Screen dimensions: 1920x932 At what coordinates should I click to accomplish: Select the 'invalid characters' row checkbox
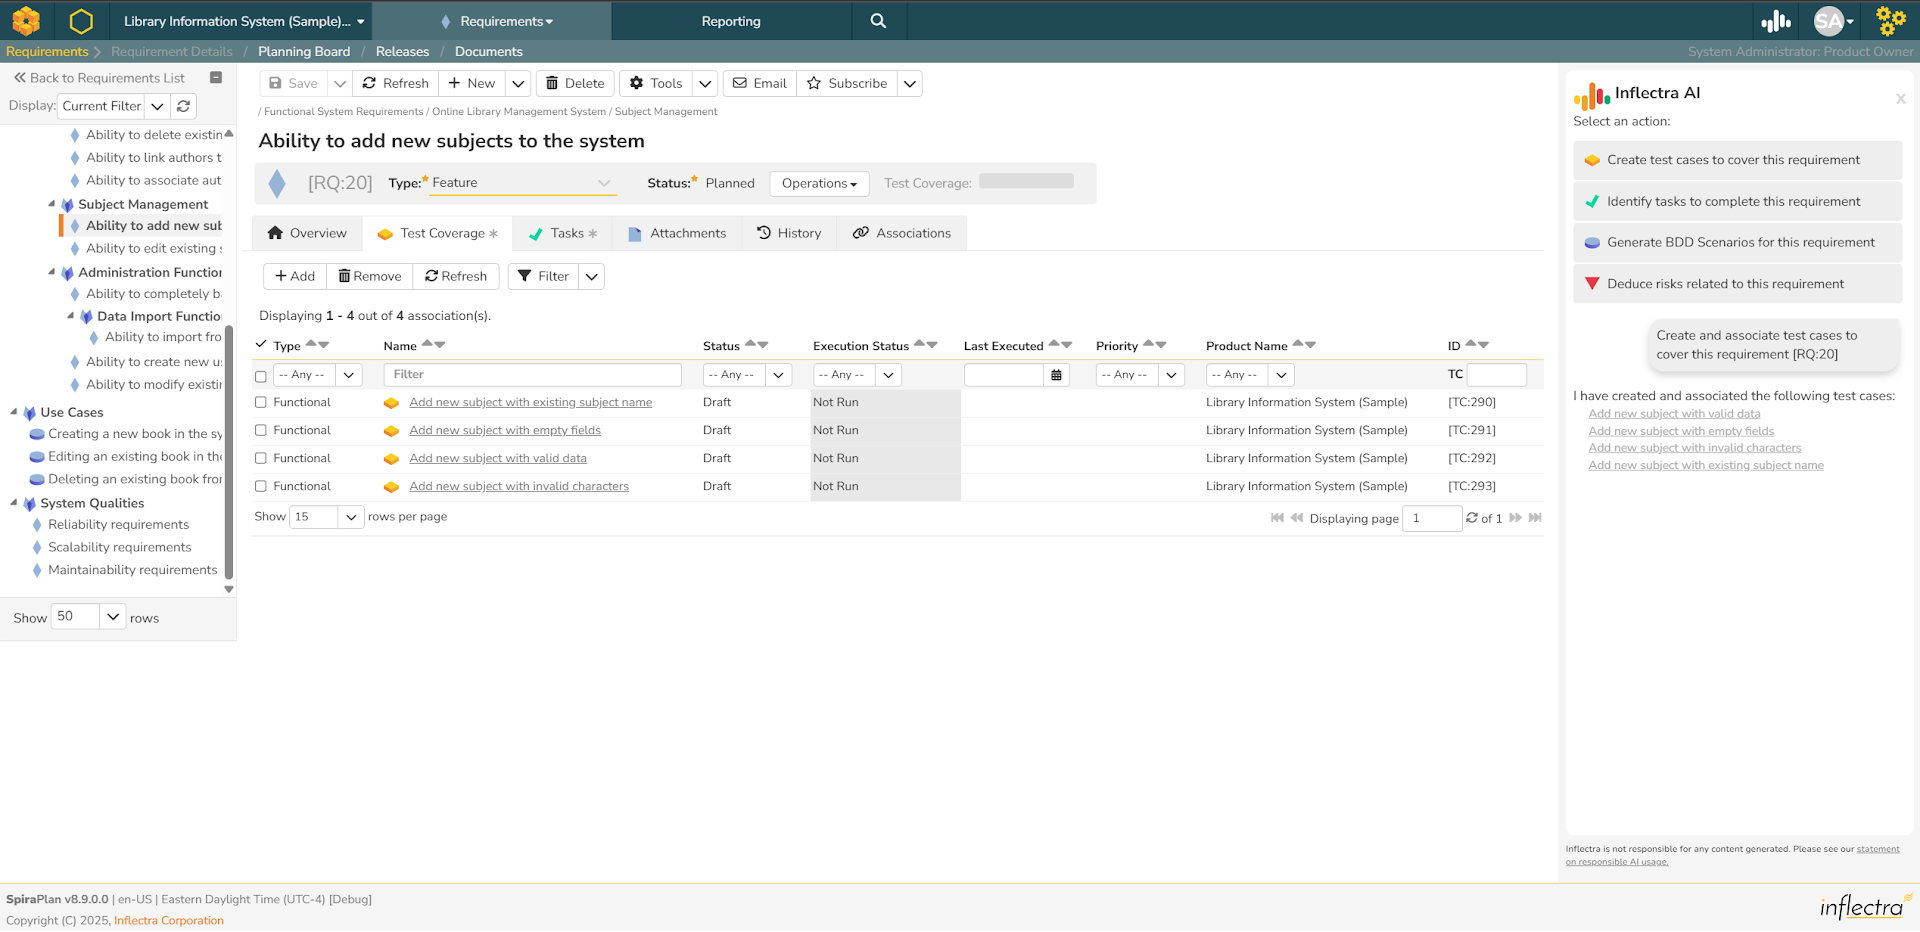coord(261,487)
